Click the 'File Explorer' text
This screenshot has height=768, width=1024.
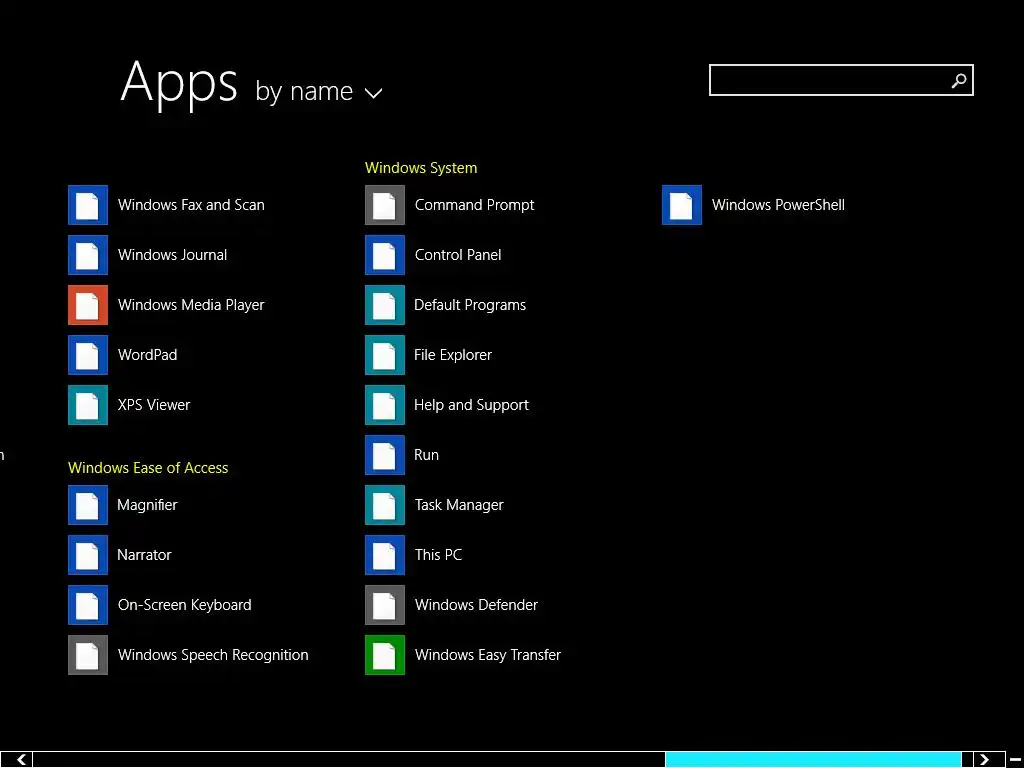click(453, 355)
